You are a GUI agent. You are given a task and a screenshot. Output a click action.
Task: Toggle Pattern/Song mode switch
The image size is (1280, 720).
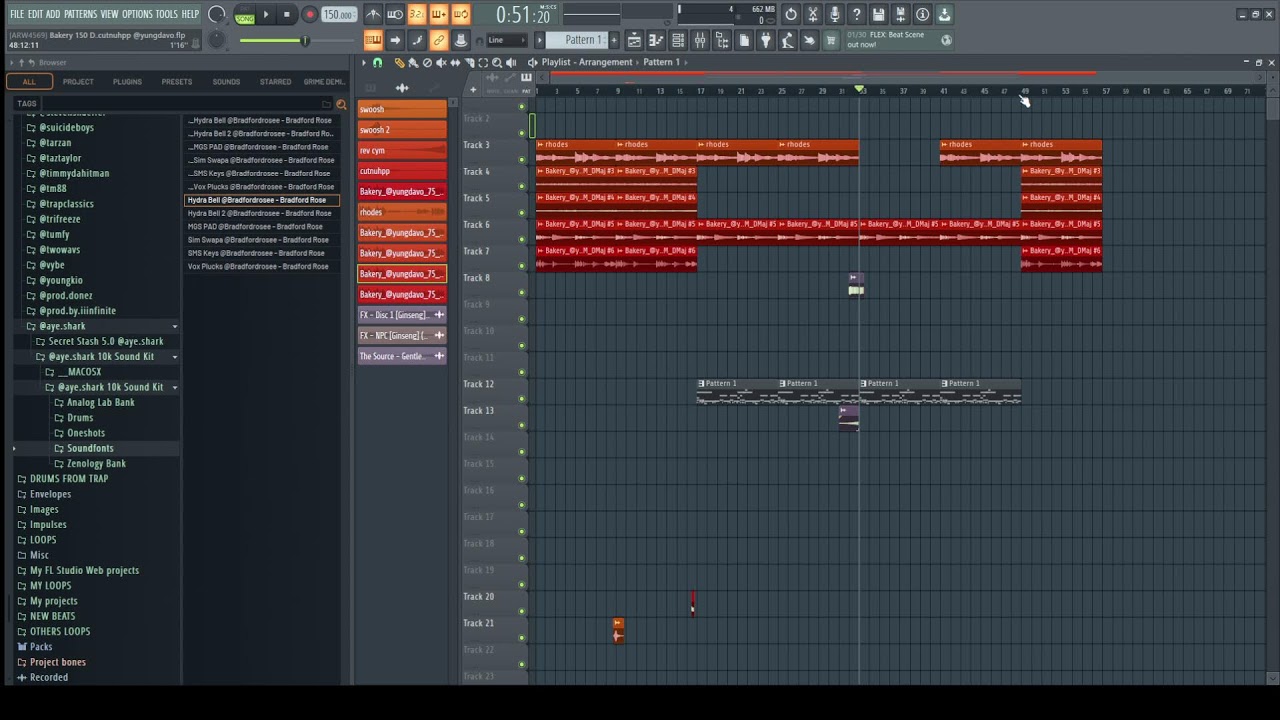tap(244, 15)
